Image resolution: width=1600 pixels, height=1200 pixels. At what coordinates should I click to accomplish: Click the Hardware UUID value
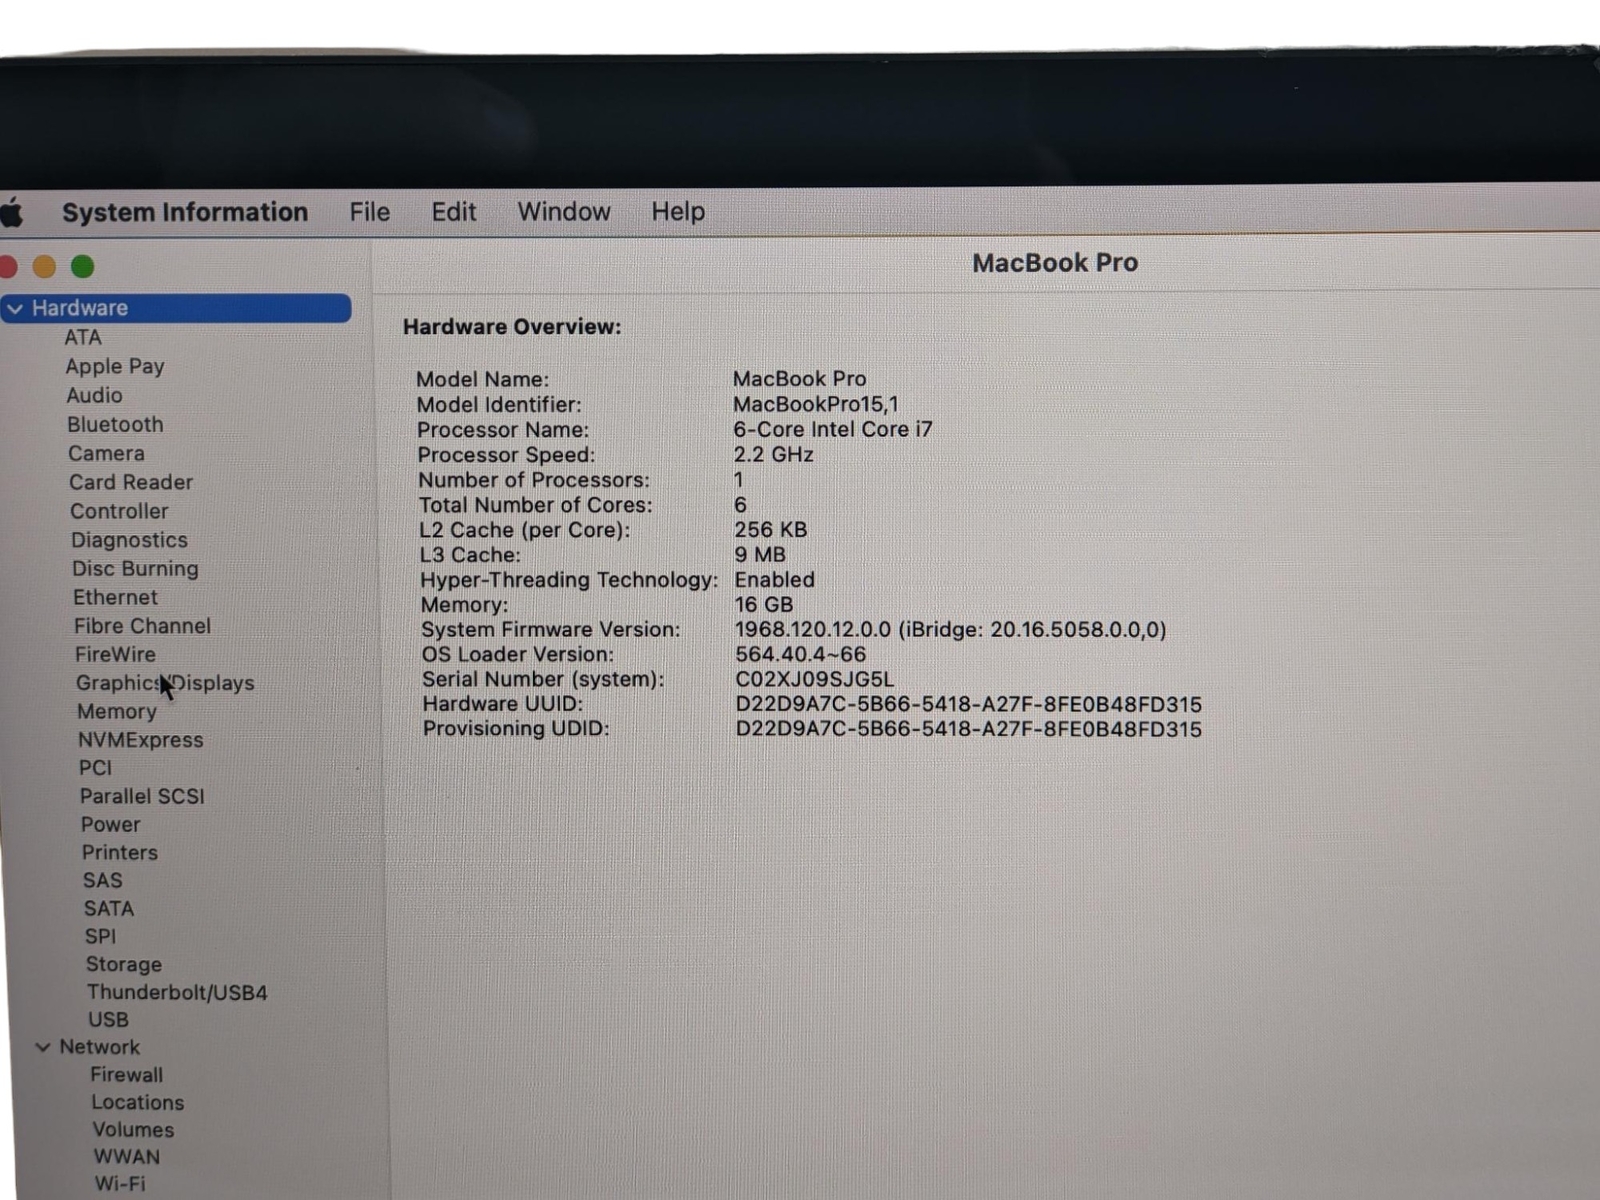[x=968, y=704]
